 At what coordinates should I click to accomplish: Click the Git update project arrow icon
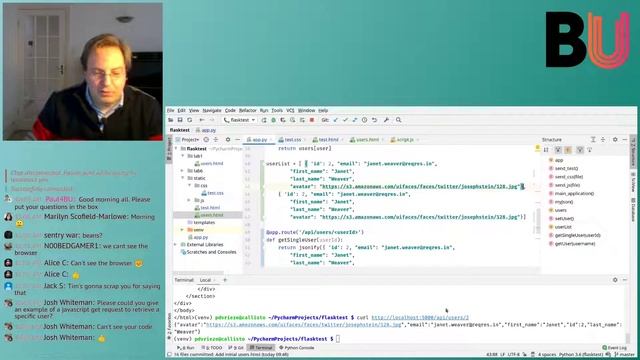[336, 120]
